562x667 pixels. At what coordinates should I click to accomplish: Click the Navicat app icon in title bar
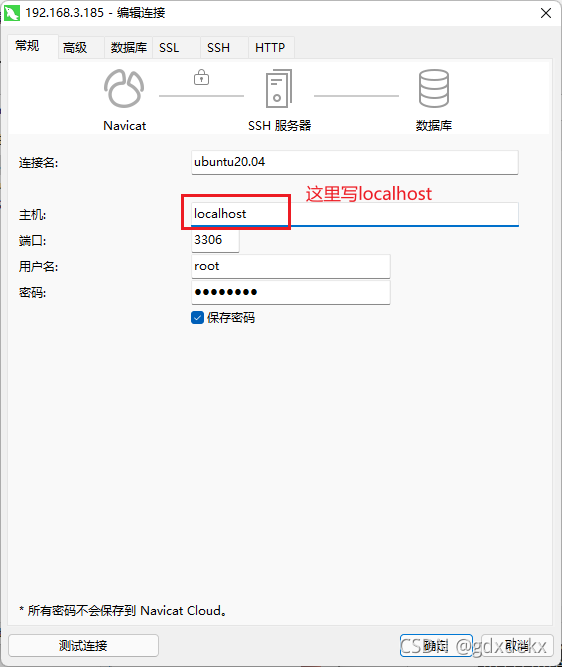click(11, 13)
